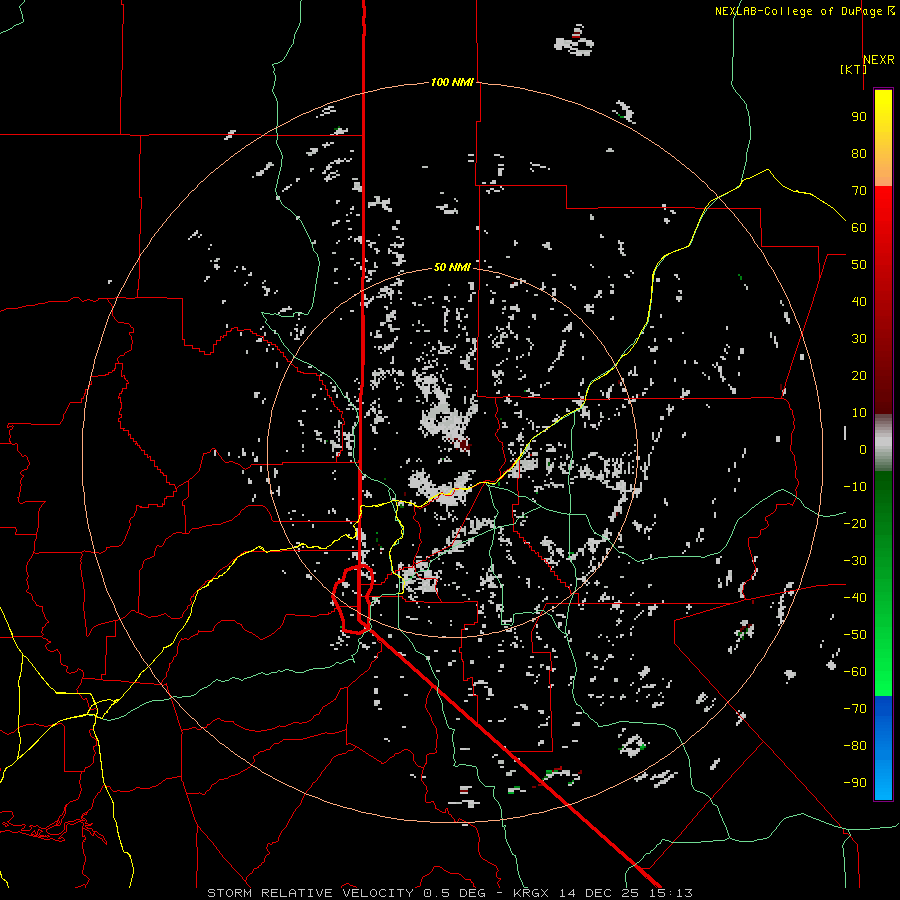Click the -60 value on the velocity scale

tap(855, 672)
